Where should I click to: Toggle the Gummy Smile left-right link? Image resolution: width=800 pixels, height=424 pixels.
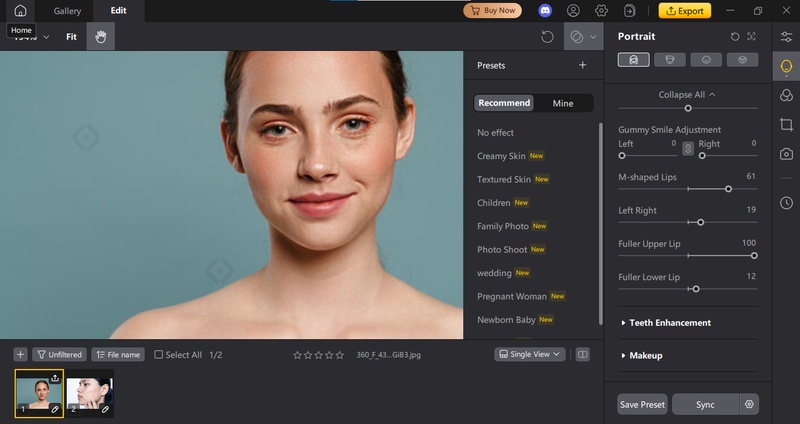click(687, 149)
